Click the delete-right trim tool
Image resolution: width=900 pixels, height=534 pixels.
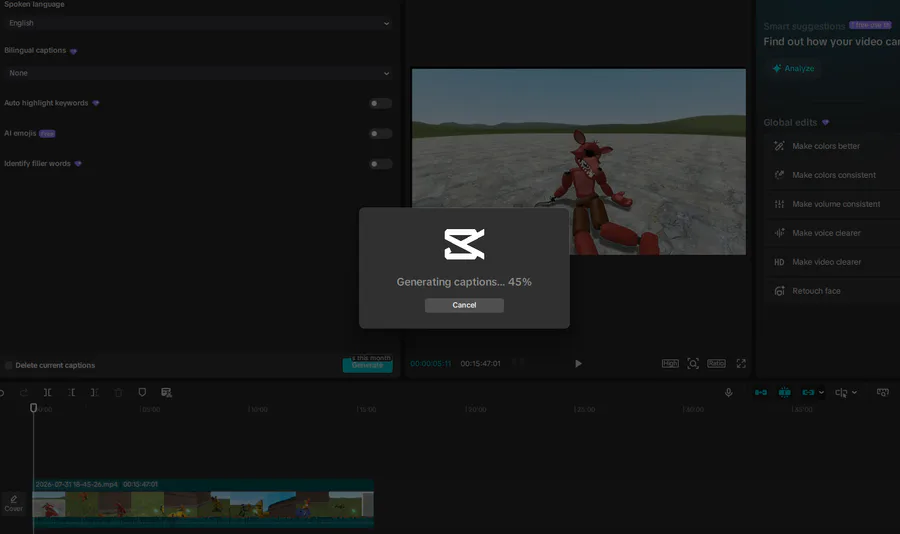click(95, 393)
